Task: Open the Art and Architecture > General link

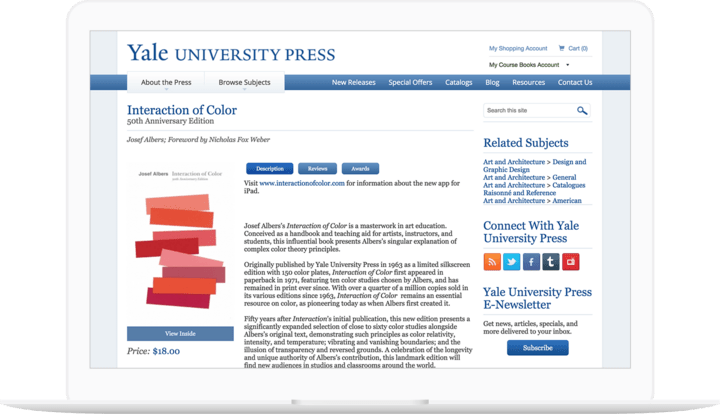Action: pyautogui.click(x=529, y=177)
